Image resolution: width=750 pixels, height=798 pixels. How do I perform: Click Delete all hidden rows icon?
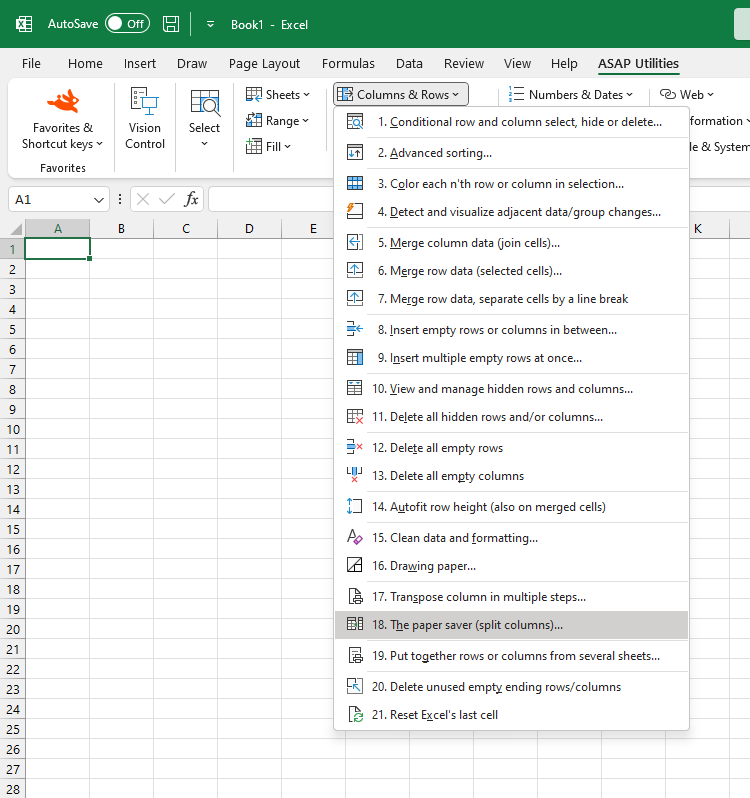[355, 416]
